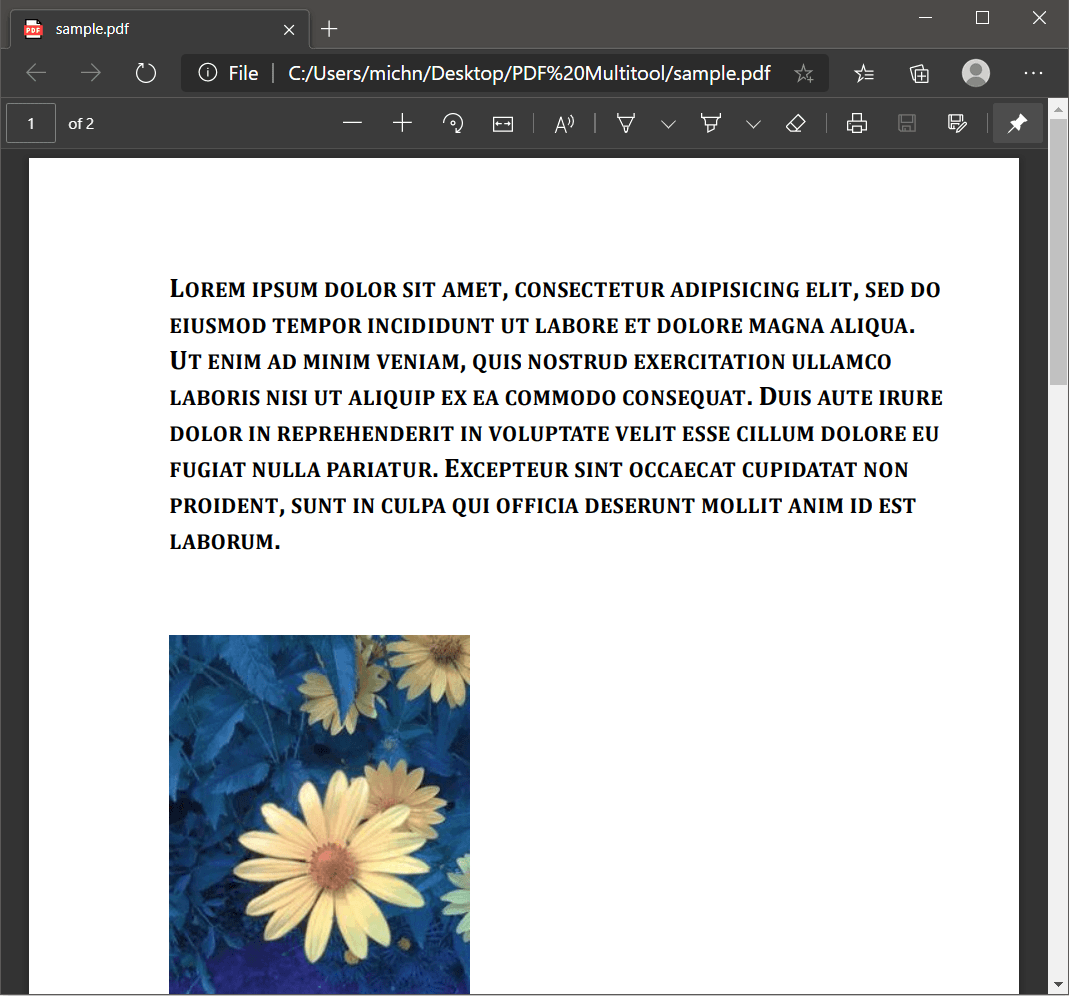Viewport: 1069px width, 996px height.
Task: Click the browser back arrow
Action: point(36,72)
